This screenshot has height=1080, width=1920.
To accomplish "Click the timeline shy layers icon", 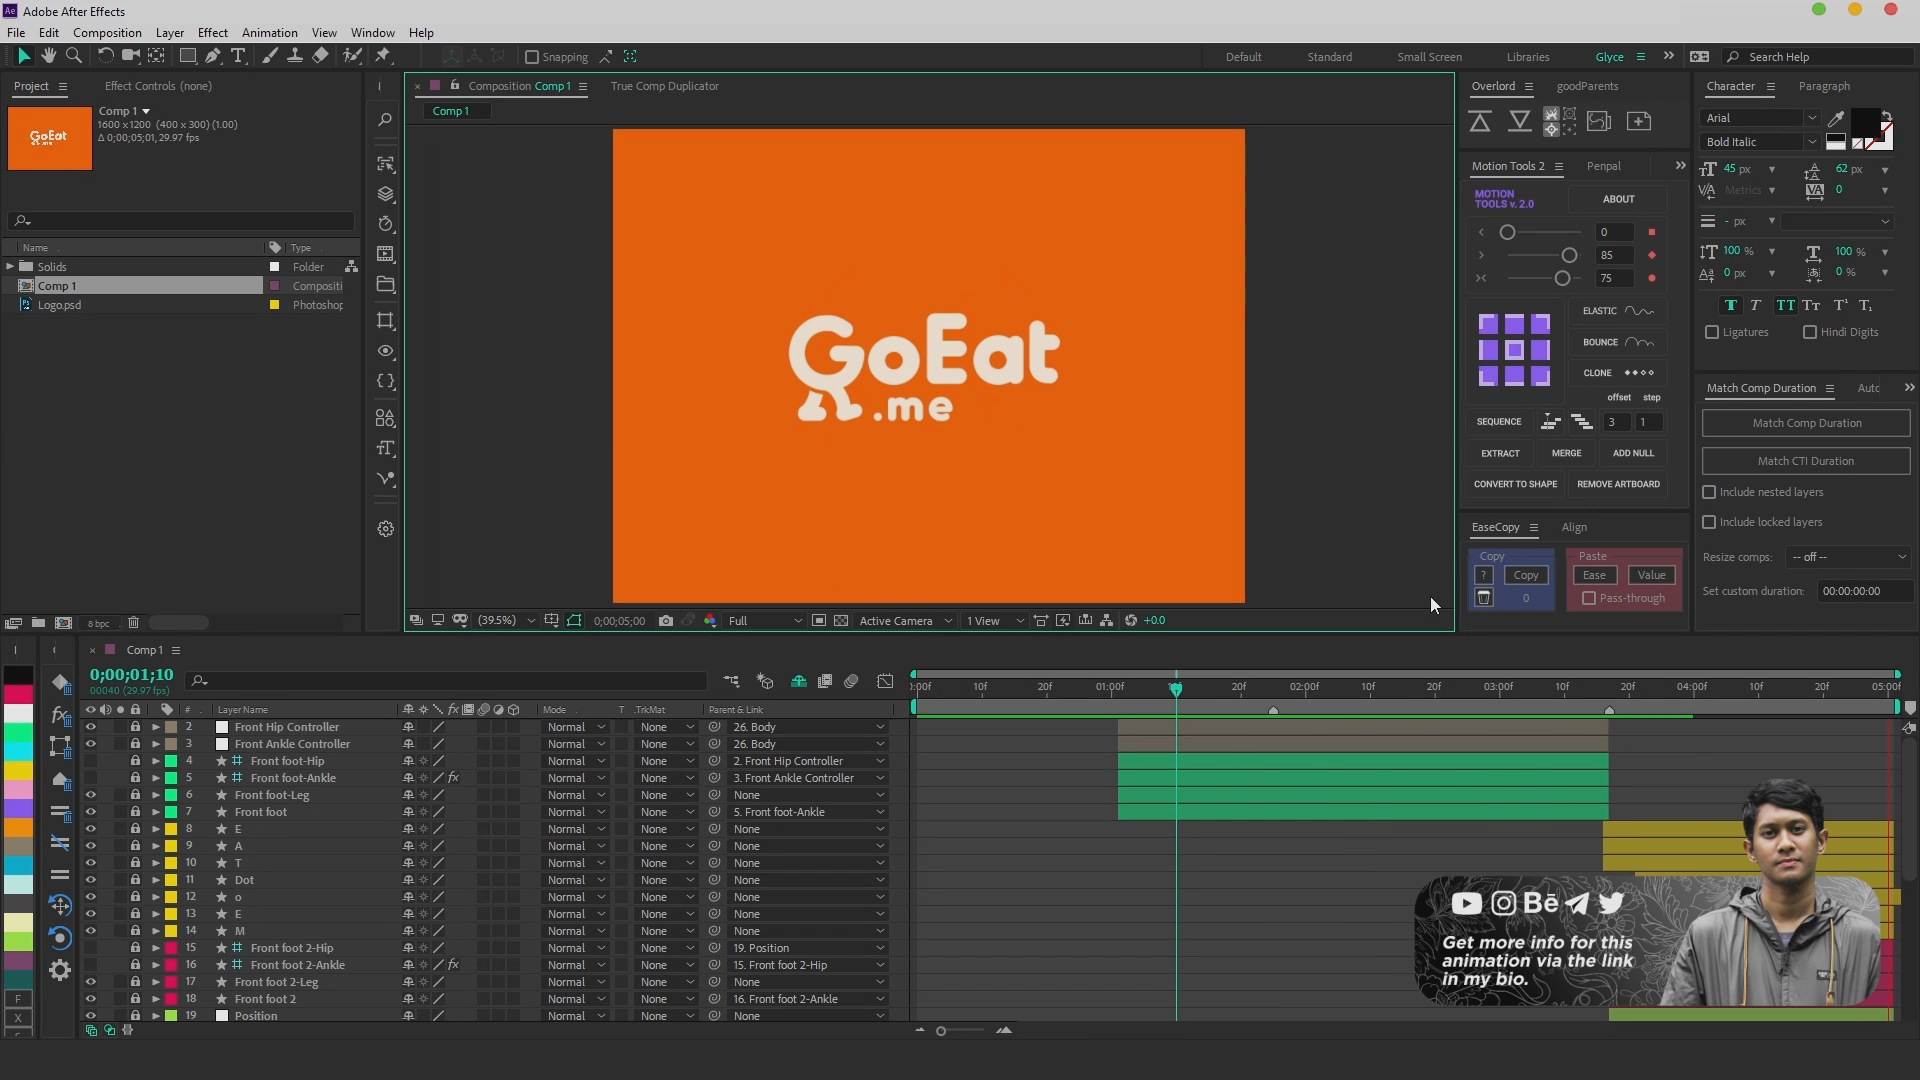I will coord(799,682).
